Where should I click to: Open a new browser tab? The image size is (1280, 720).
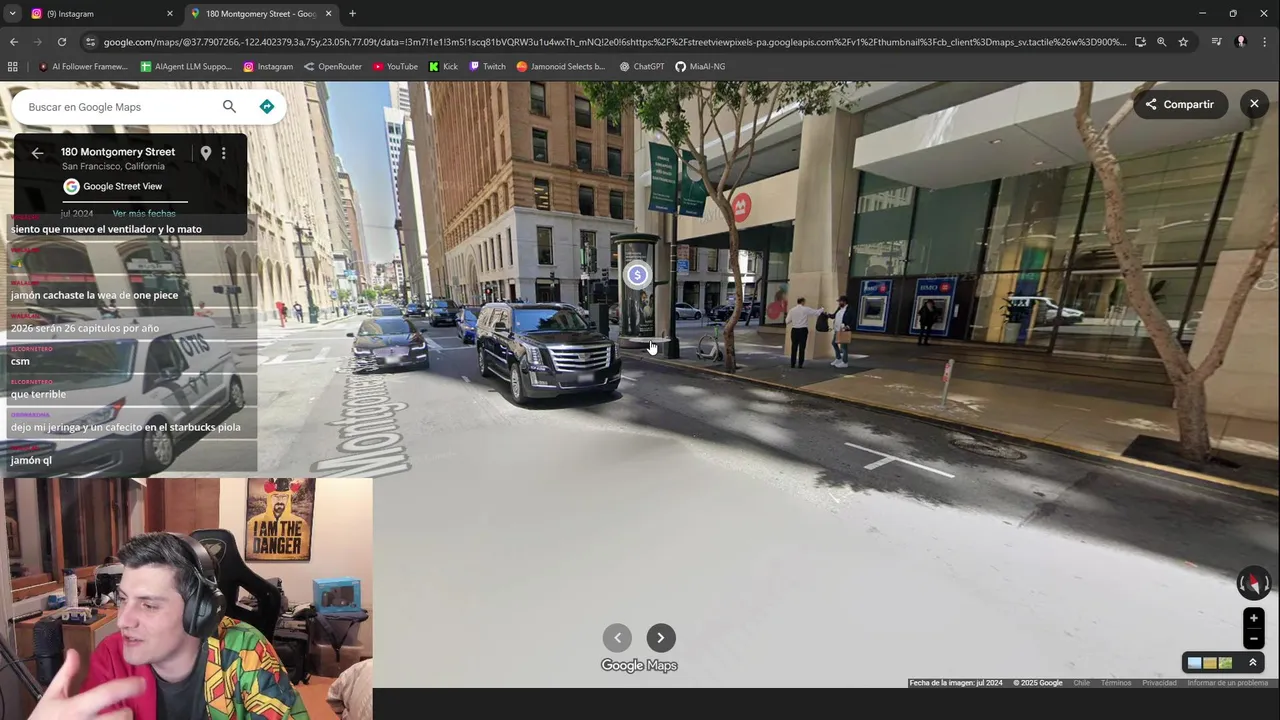coord(352,14)
